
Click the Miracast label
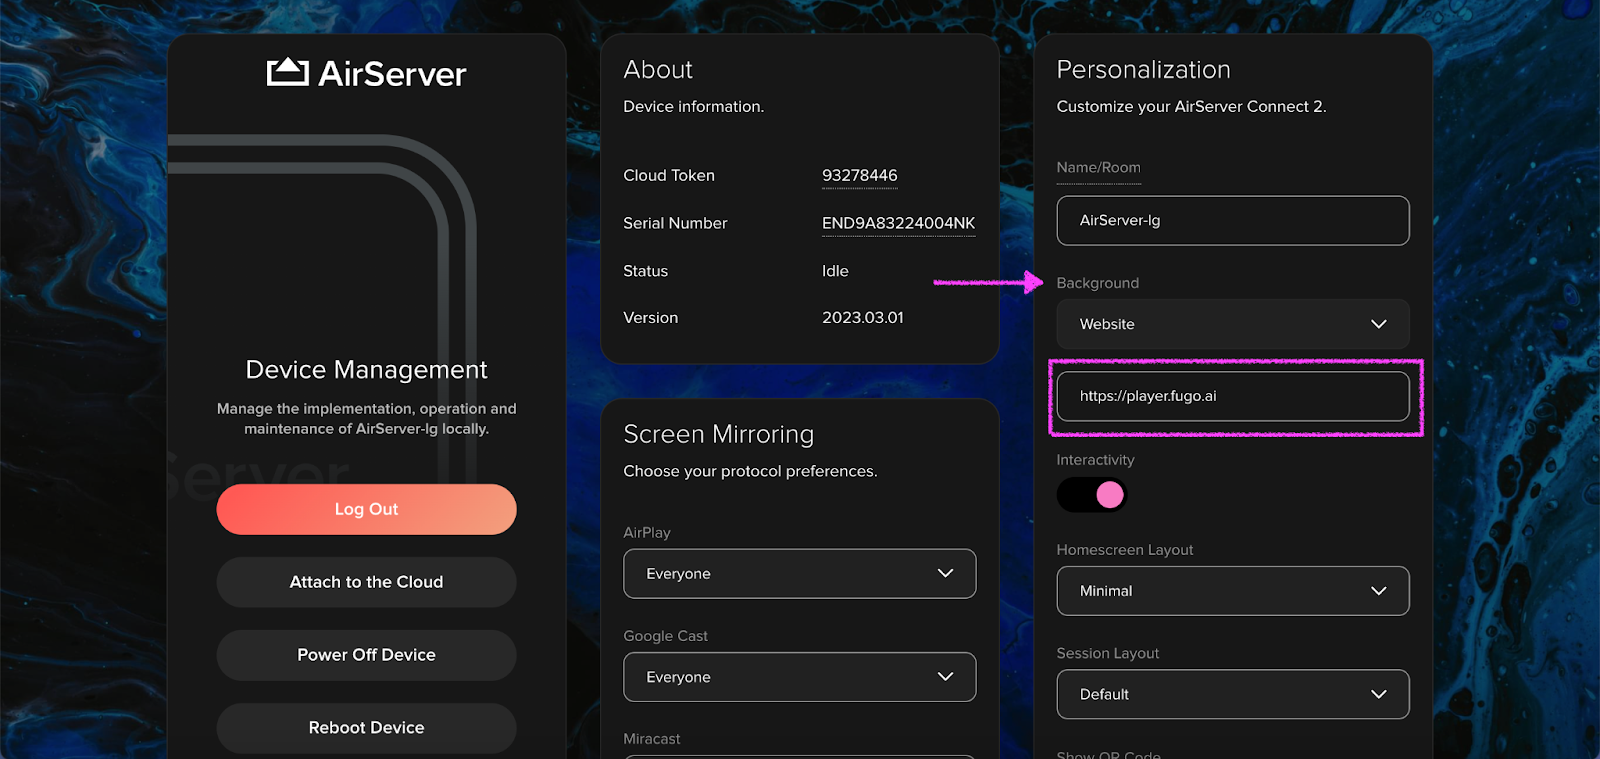tap(652, 739)
